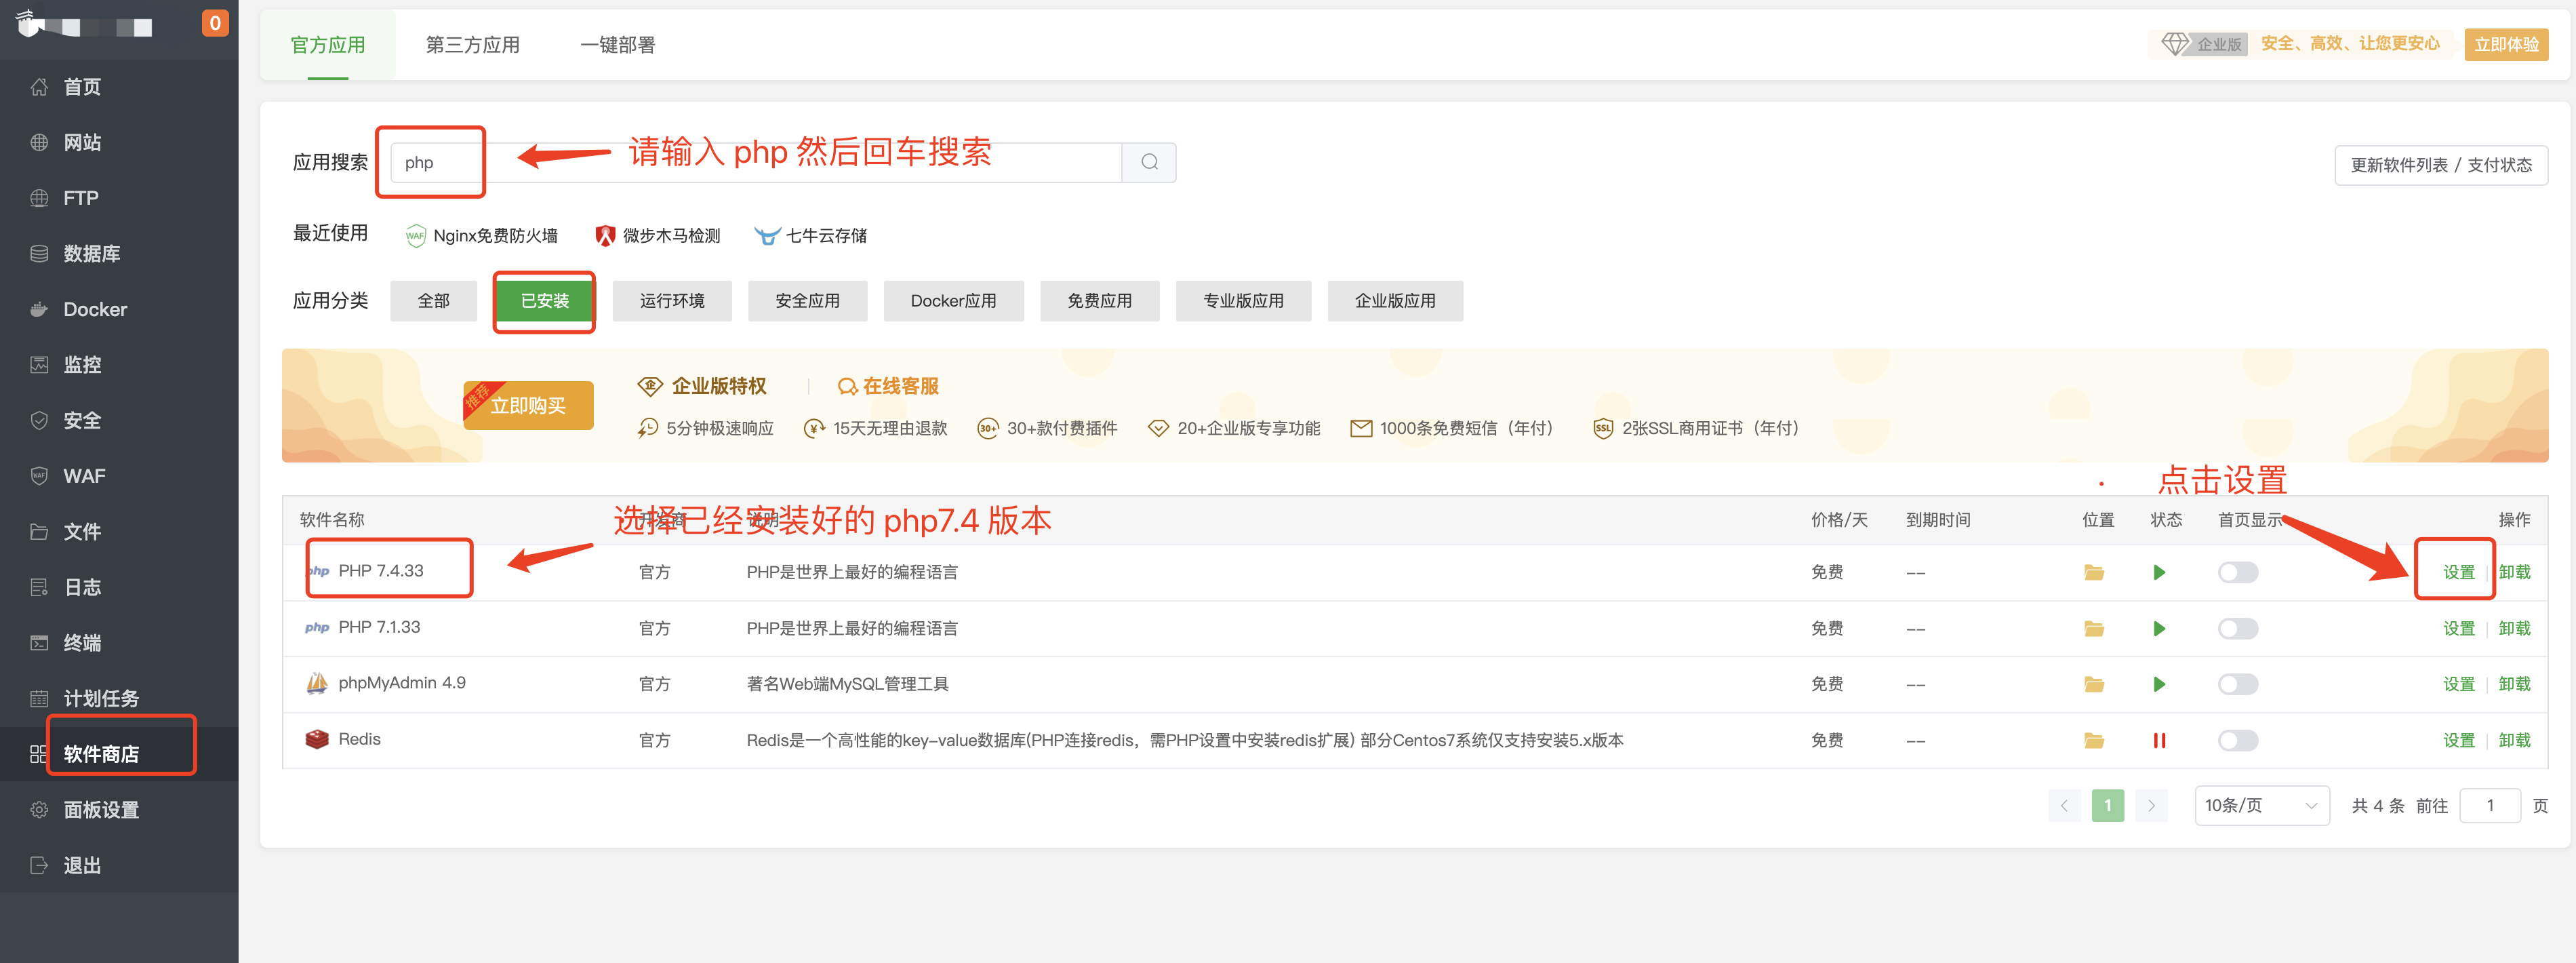
Task: Toggle homepage display for PHP 7.4.33
Action: tap(2237, 572)
